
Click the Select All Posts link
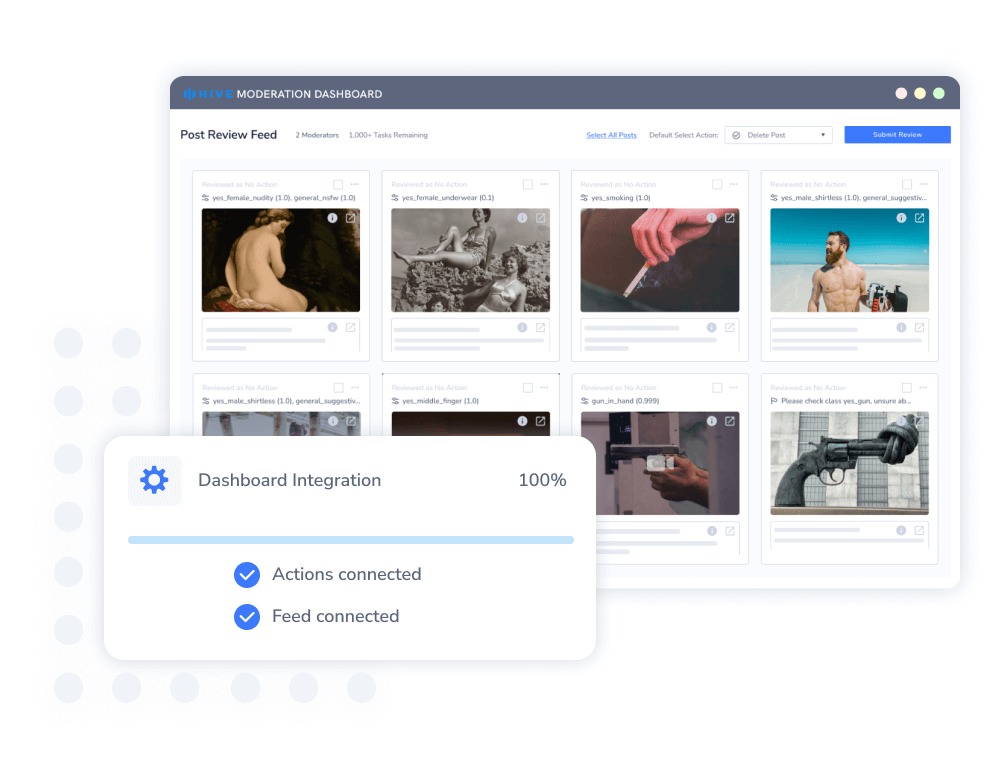[x=611, y=135]
